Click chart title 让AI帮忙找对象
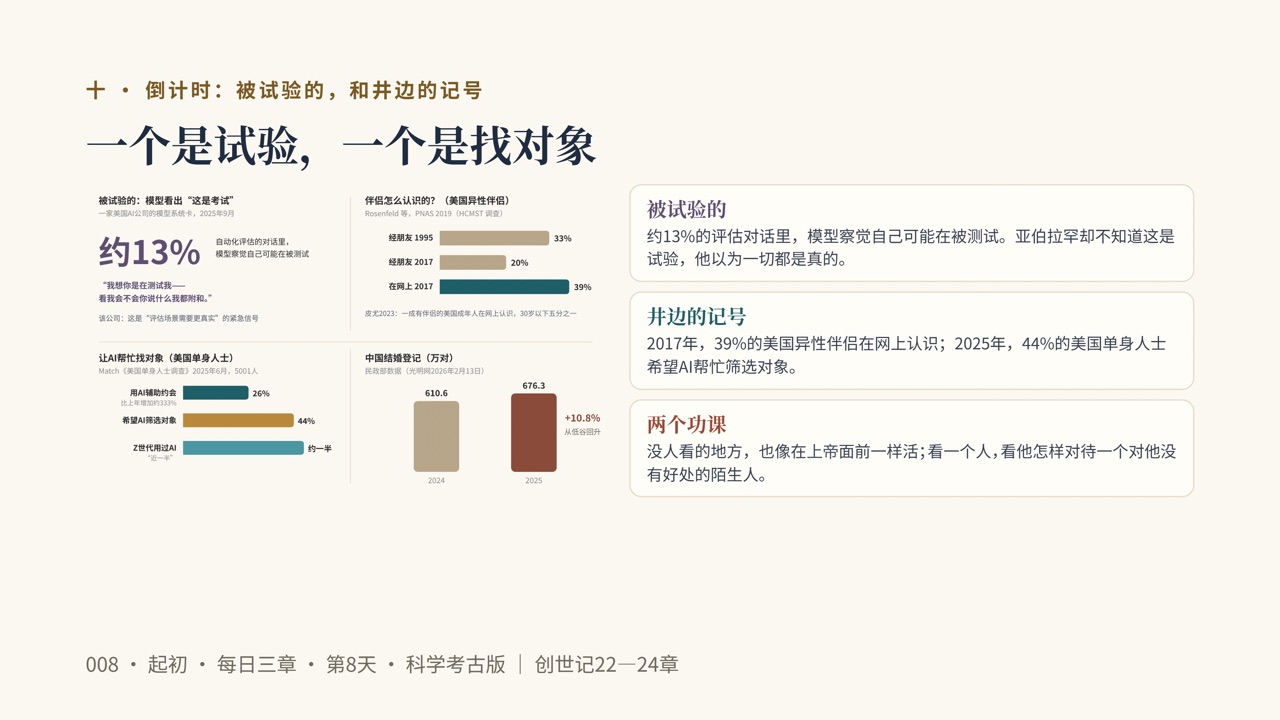Screen dimensions: 1280x720 pos(166,357)
